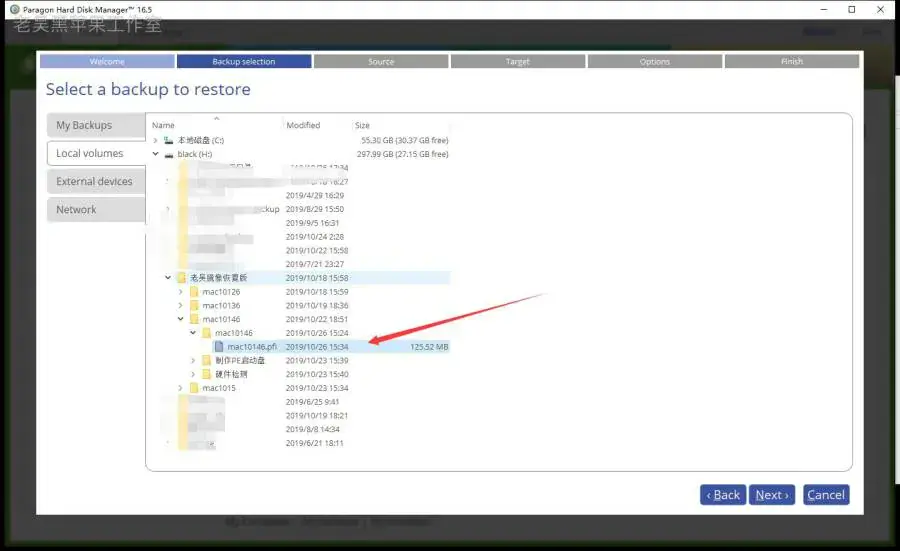Click the mac1015 folder icon

pos(194,388)
